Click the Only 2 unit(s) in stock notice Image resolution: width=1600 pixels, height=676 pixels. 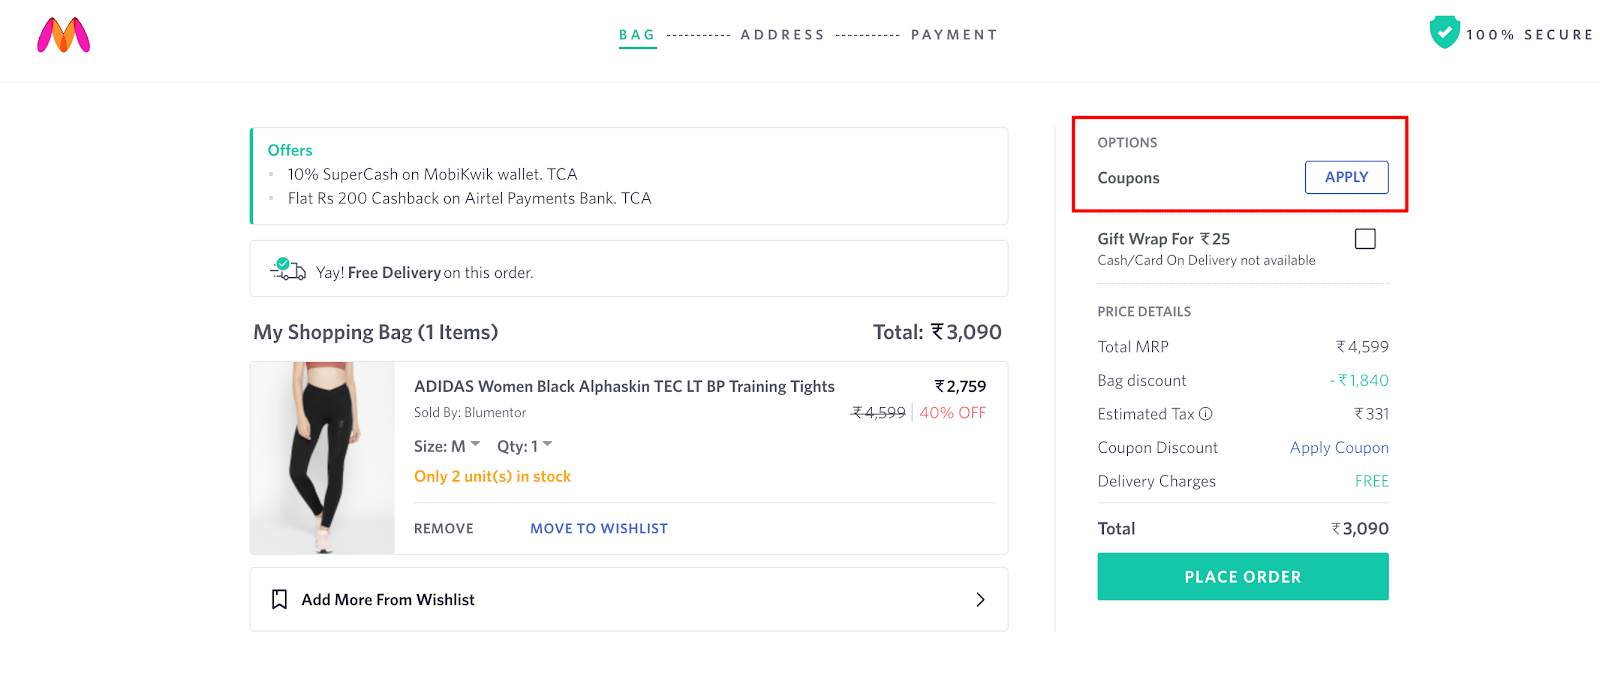click(492, 476)
